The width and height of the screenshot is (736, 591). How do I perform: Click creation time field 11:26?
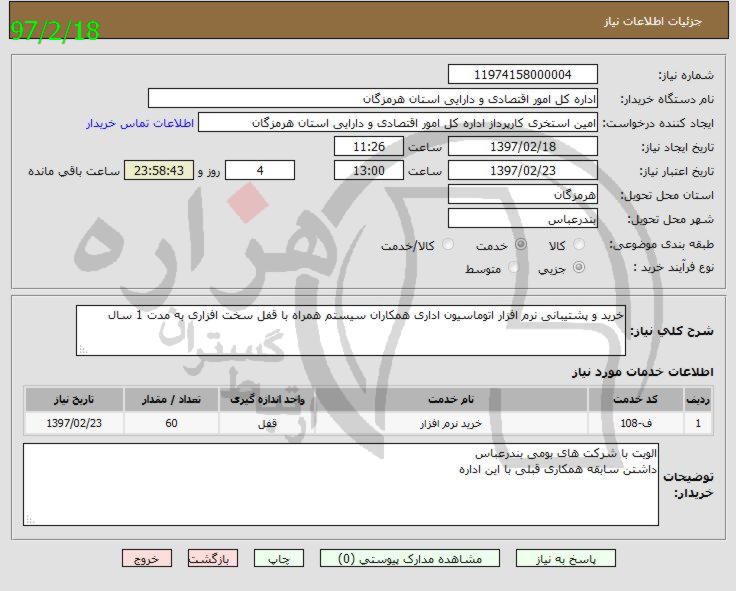[x=369, y=146]
